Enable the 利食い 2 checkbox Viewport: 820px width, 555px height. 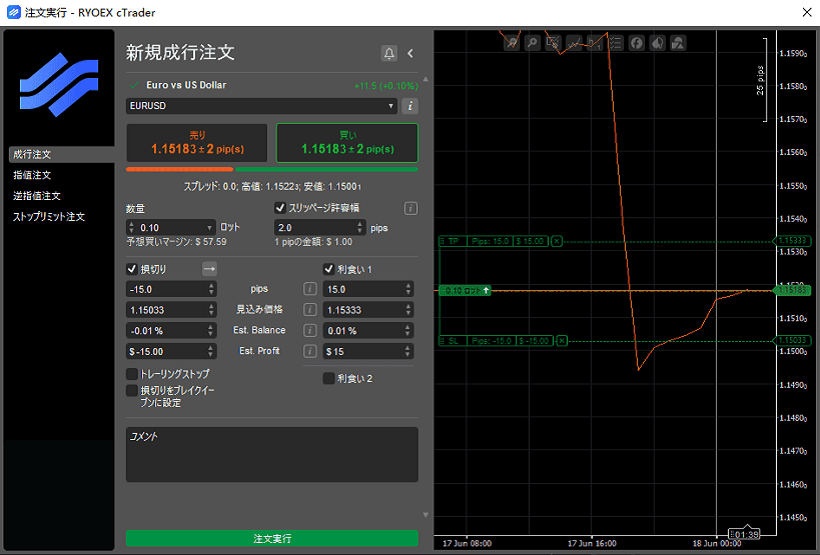(x=328, y=378)
